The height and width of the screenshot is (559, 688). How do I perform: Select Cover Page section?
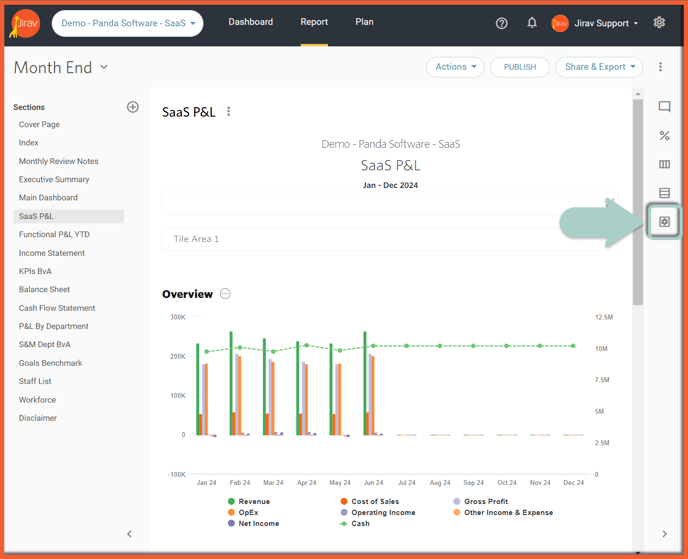pyautogui.click(x=39, y=124)
